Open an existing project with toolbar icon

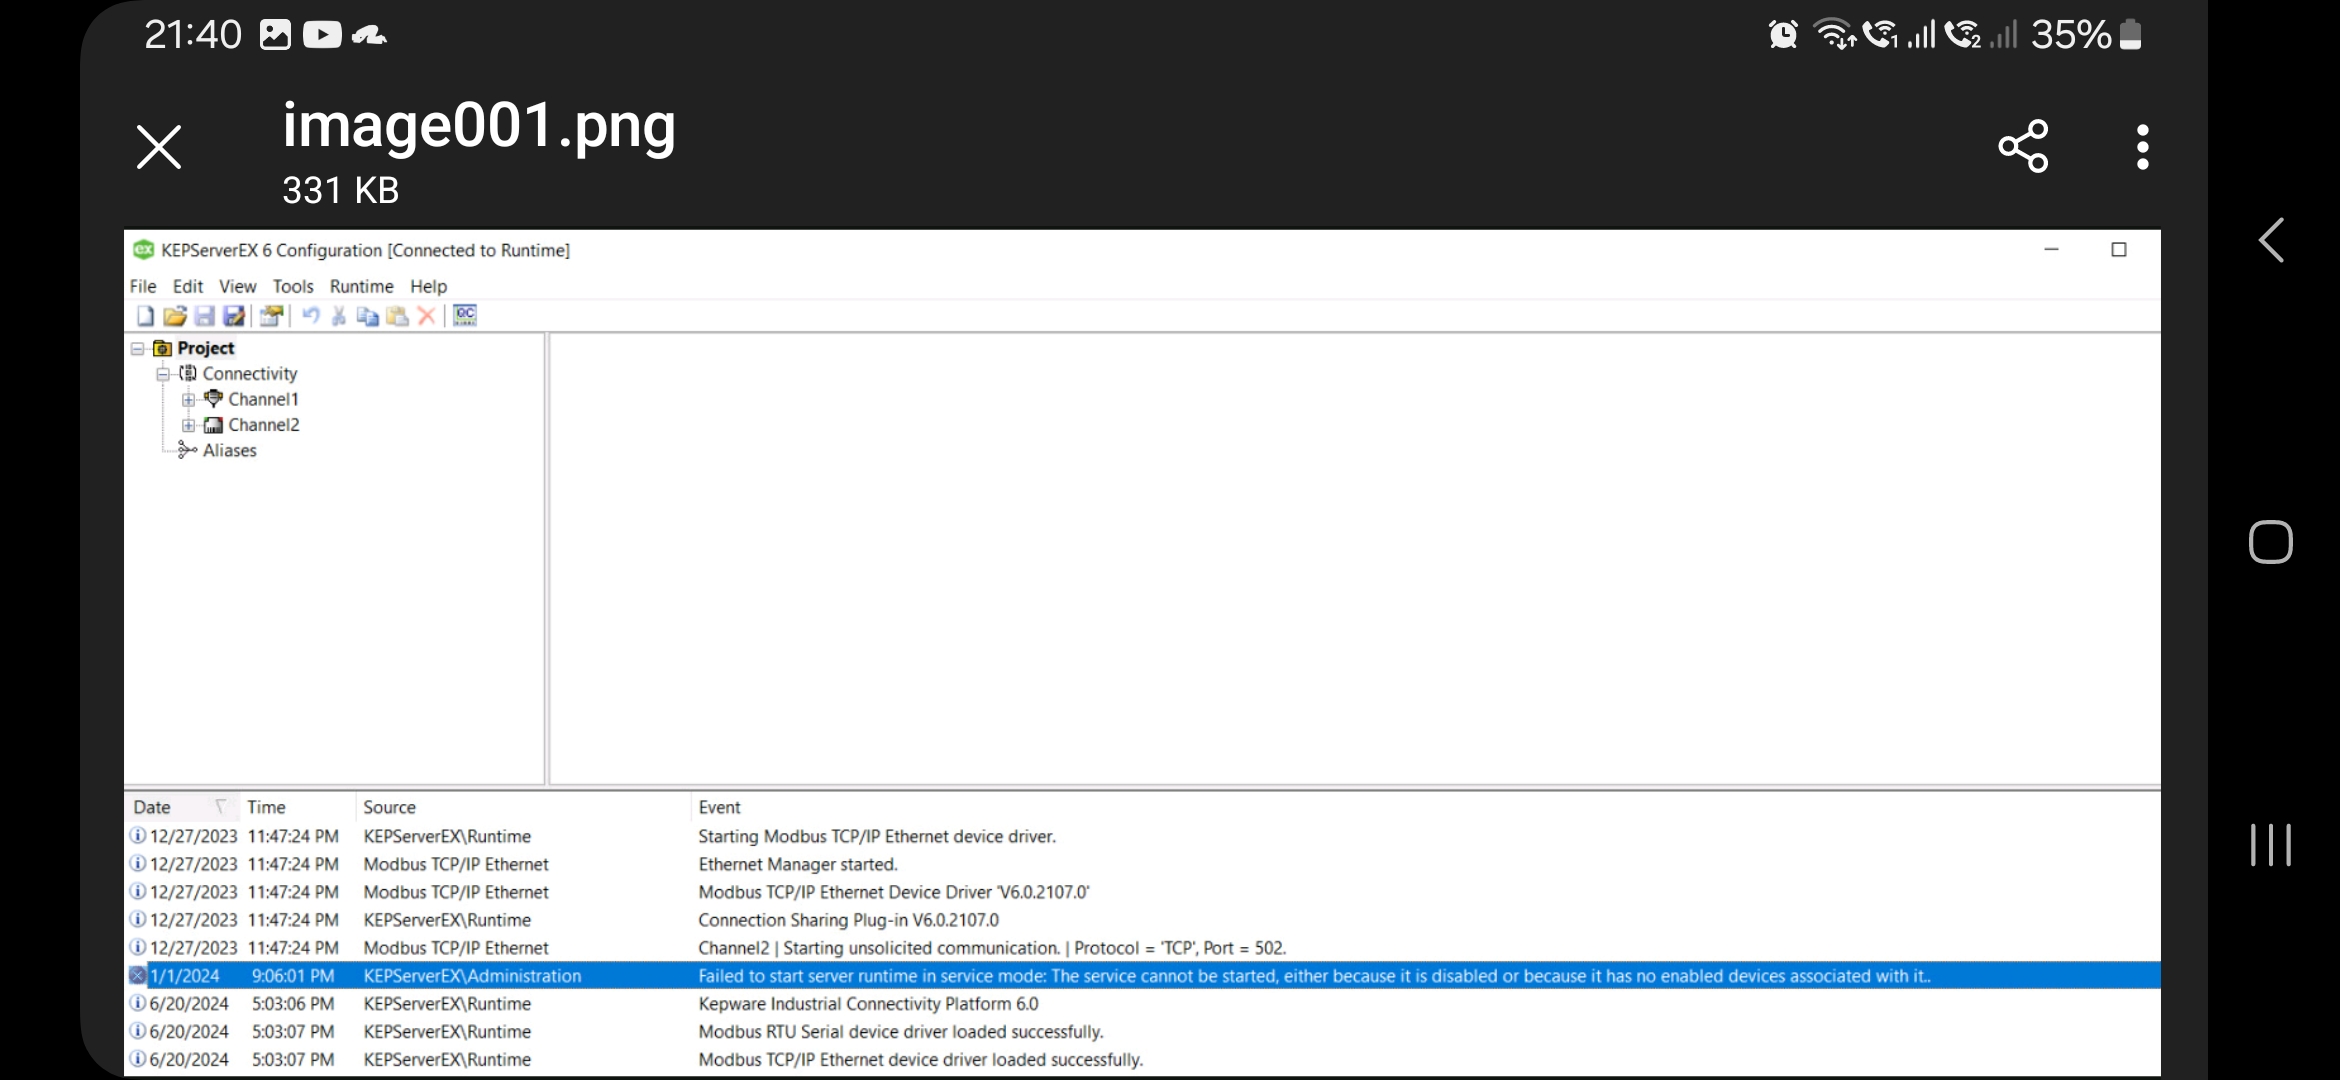pyautogui.click(x=175, y=316)
